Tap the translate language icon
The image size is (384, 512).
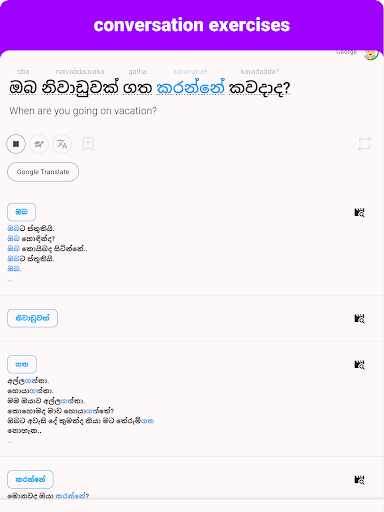[x=62, y=144]
